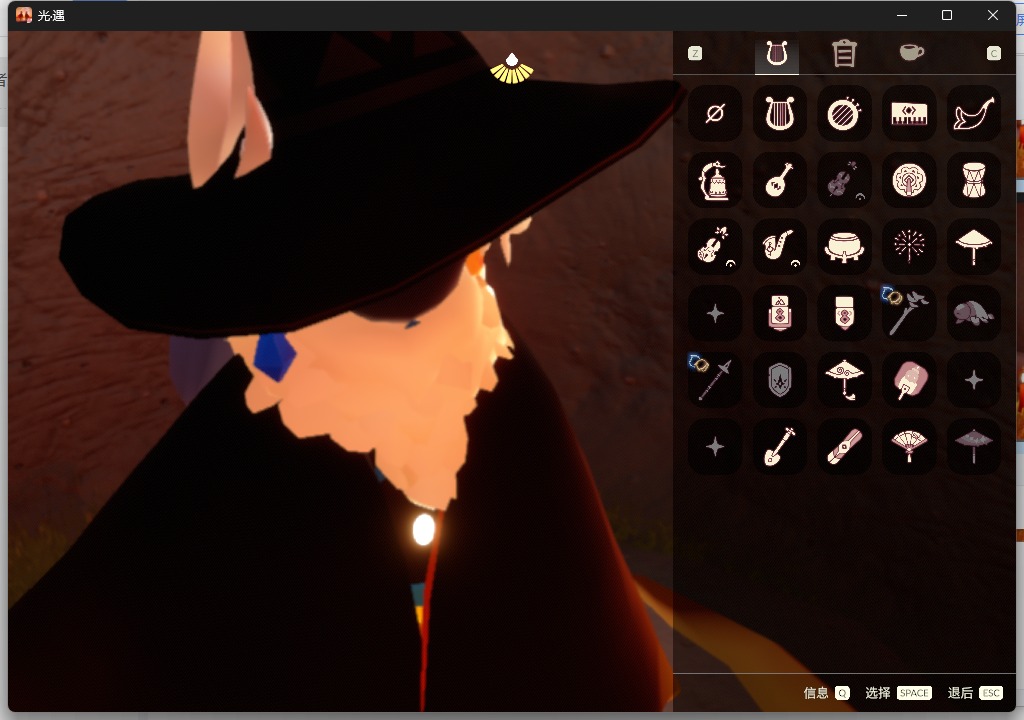Choose the round tambourine hand drum

pyautogui.click(x=844, y=114)
